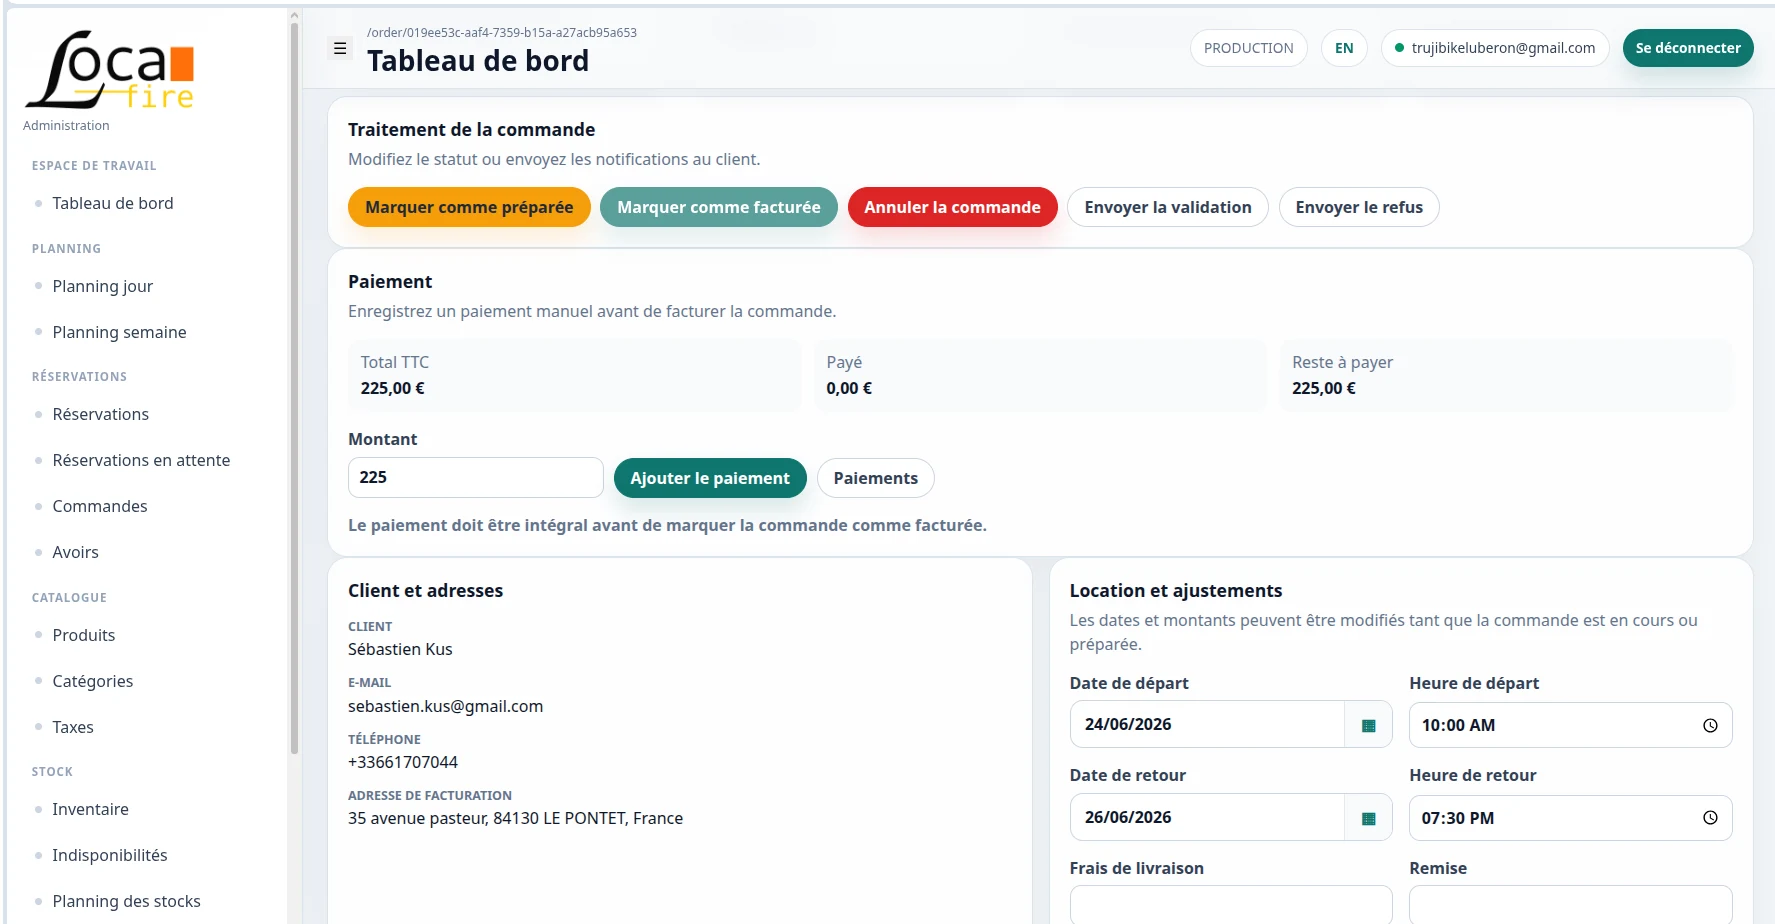Image resolution: width=1775 pixels, height=924 pixels.
Task: Go to Planning semaine
Action: pyautogui.click(x=119, y=332)
